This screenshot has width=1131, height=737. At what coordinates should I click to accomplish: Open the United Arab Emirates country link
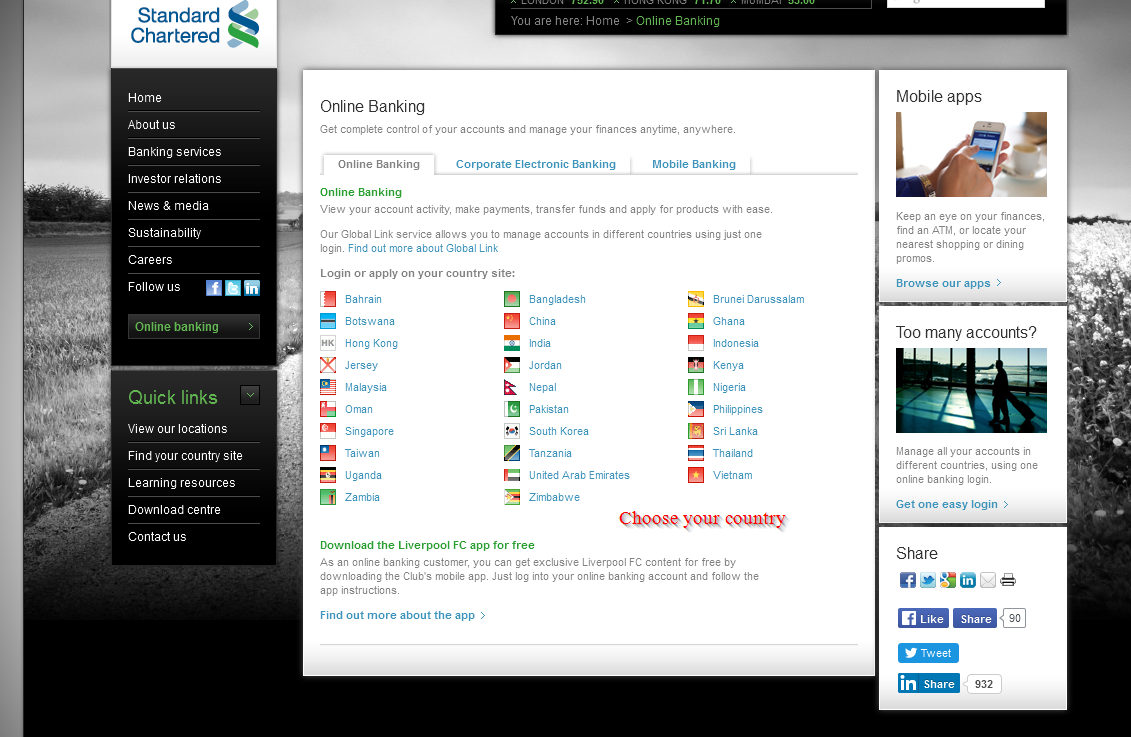tap(579, 475)
